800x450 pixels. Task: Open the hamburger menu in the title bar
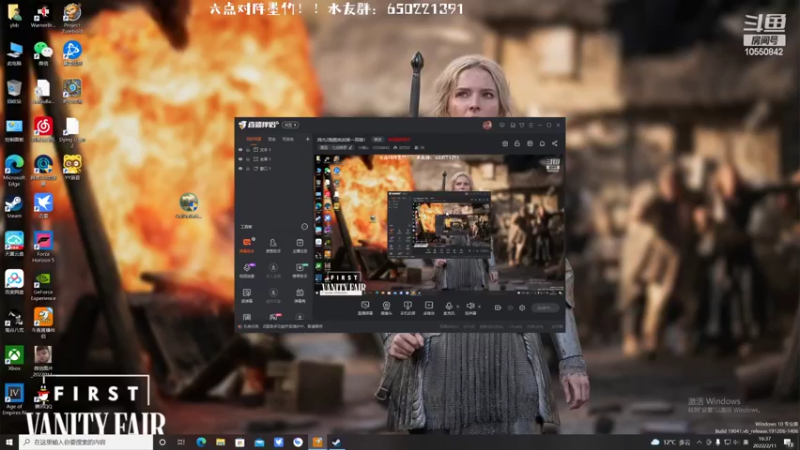[x=531, y=125]
